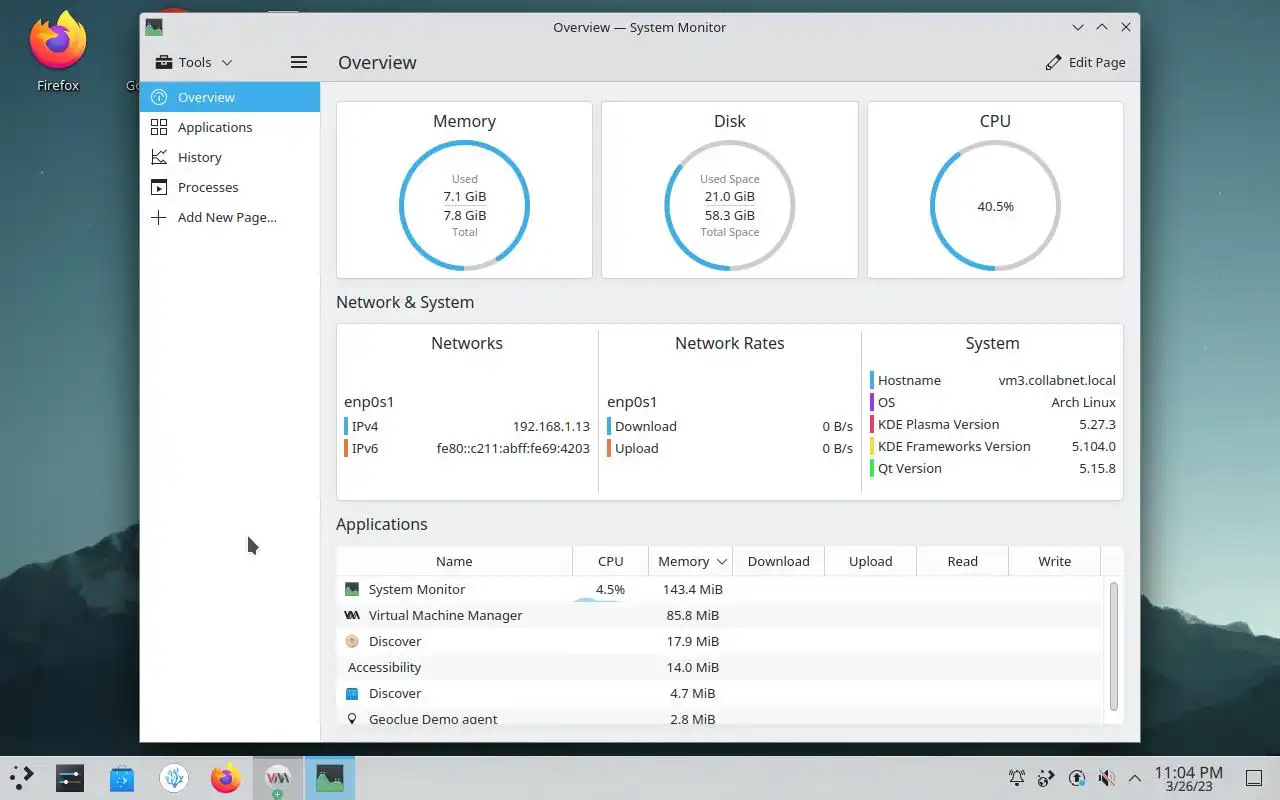The width and height of the screenshot is (1280, 800).
Task: Expand the Tools dropdown menu
Action: [194, 62]
